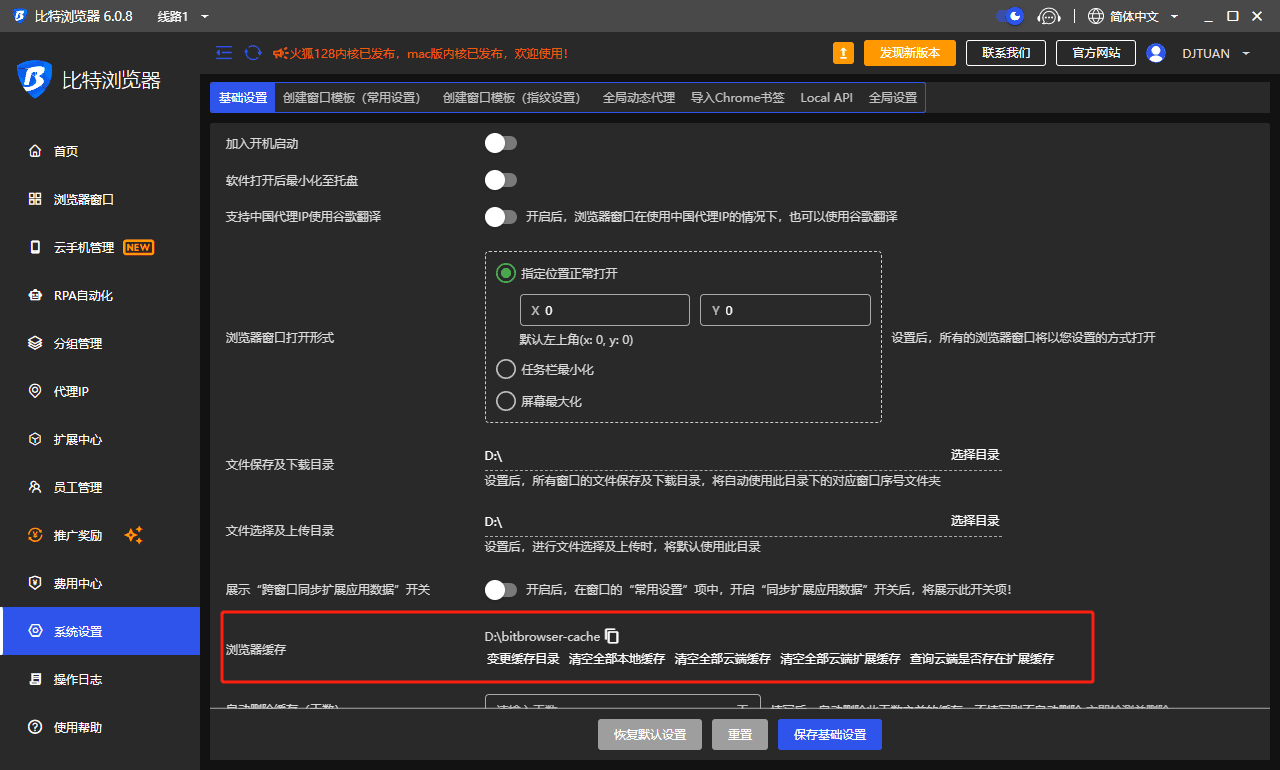Expand the 线路1 dropdown
Screen dimensions: 1280x770
[183, 17]
